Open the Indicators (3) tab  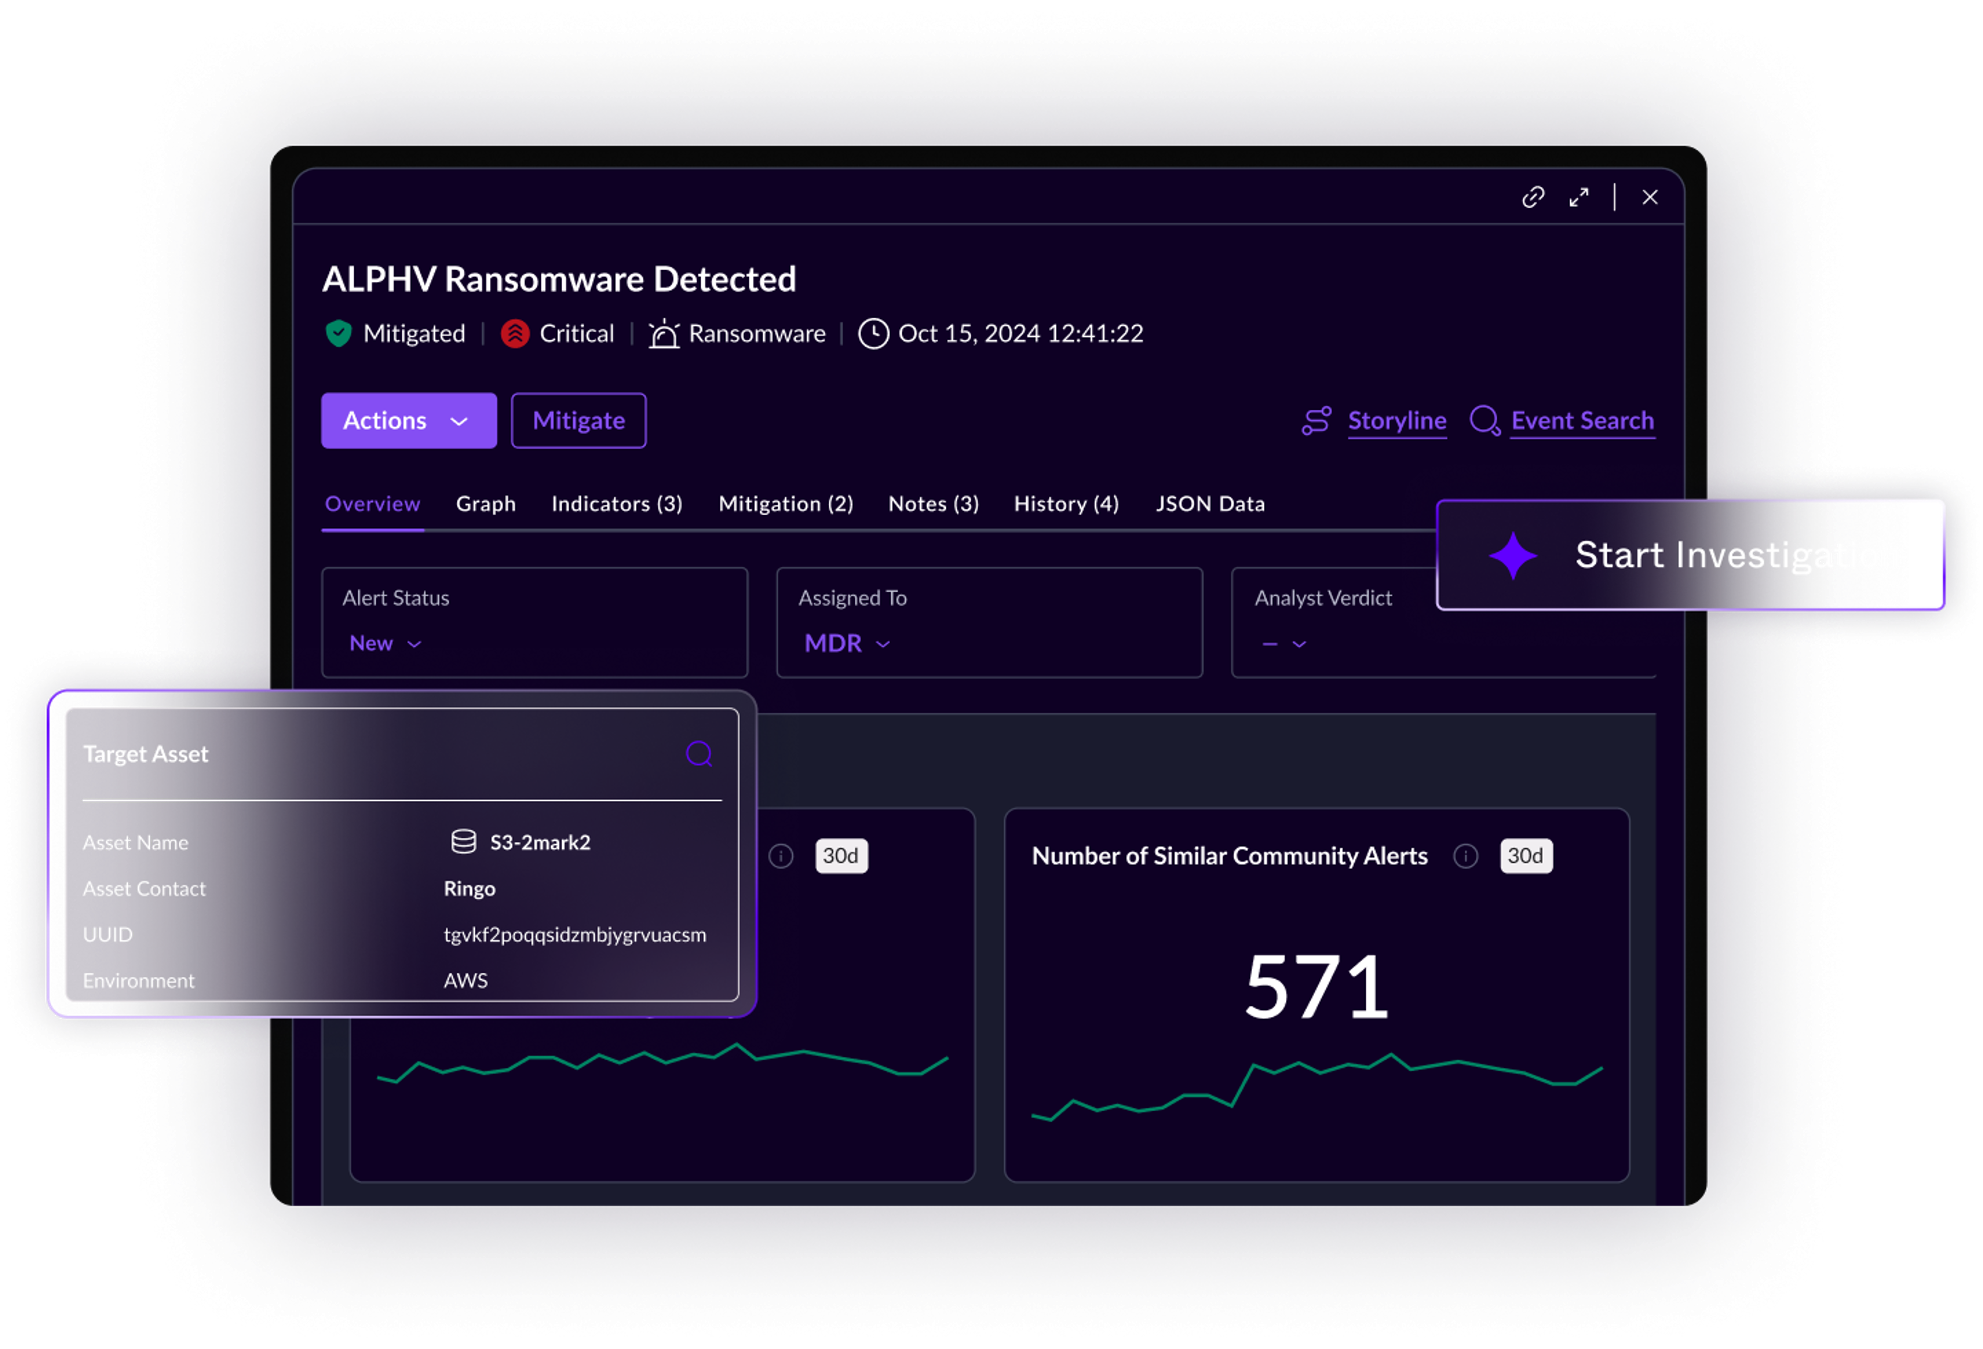[x=617, y=504]
